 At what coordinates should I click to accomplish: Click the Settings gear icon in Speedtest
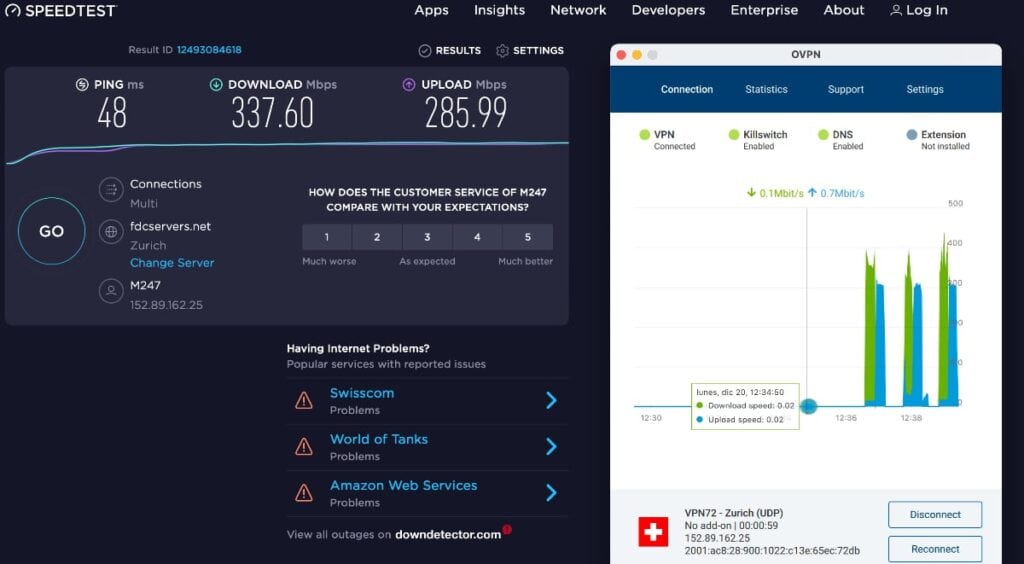coord(502,50)
